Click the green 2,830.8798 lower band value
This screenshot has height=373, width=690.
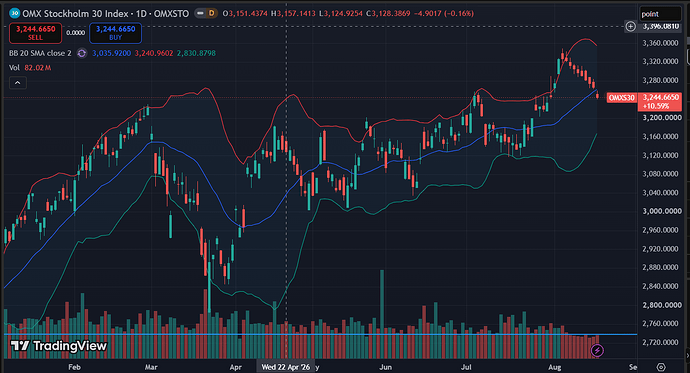click(x=196, y=53)
